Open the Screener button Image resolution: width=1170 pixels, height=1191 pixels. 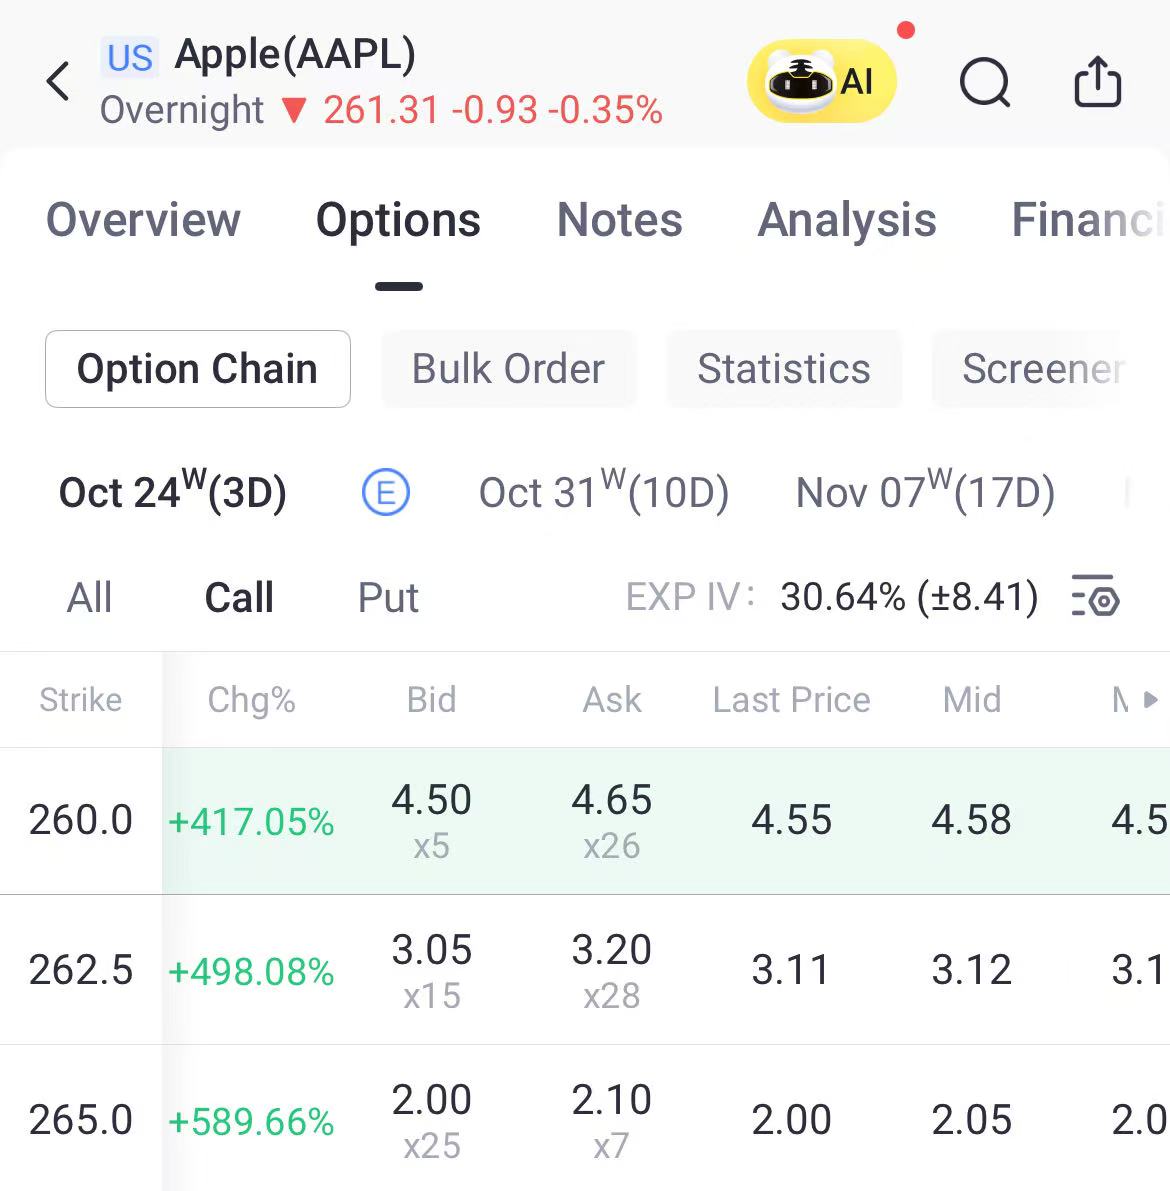[x=1042, y=369]
